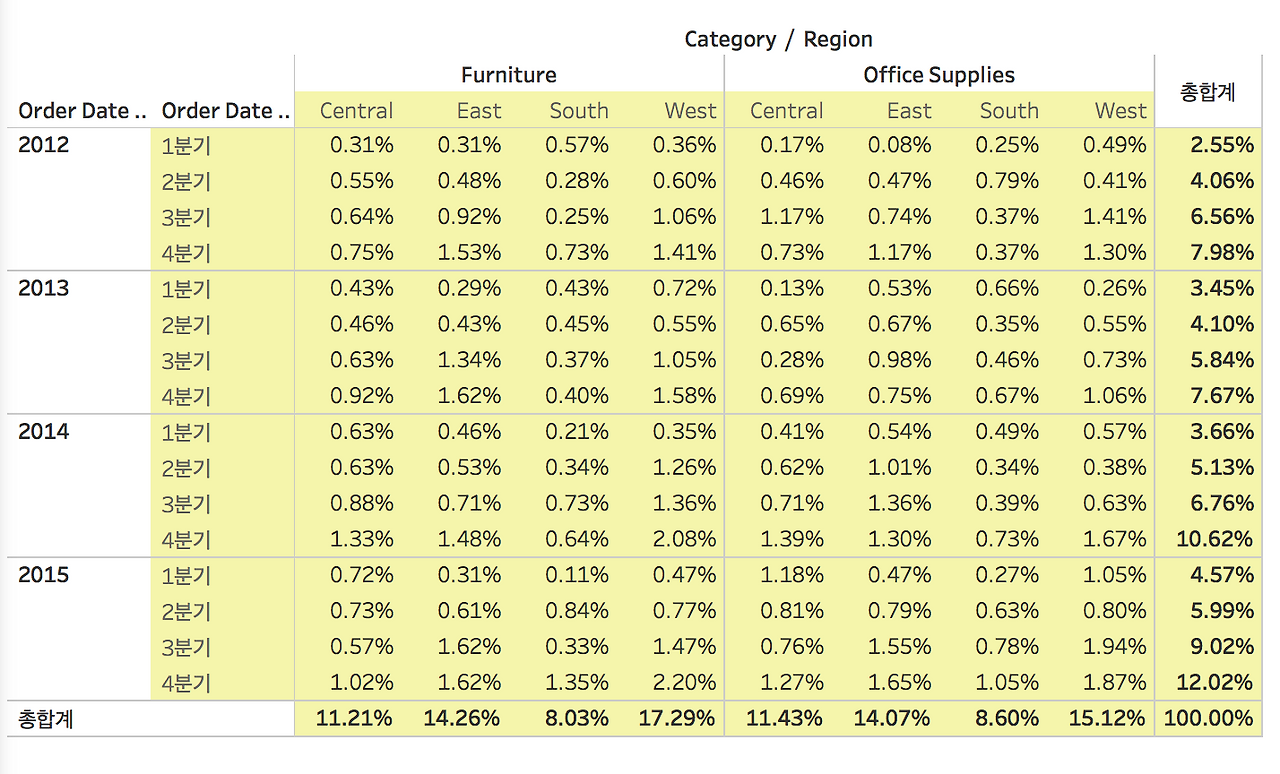Select the 12.02% total cell for 2015

click(1214, 682)
